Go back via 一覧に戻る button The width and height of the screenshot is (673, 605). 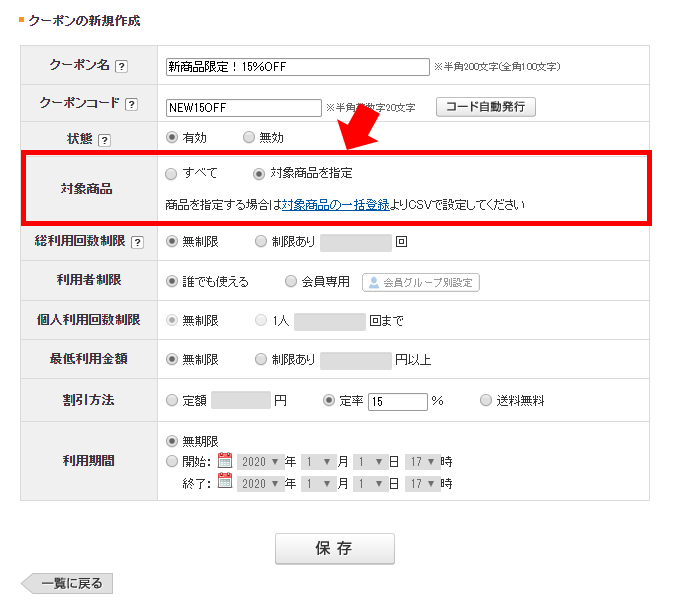67,584
